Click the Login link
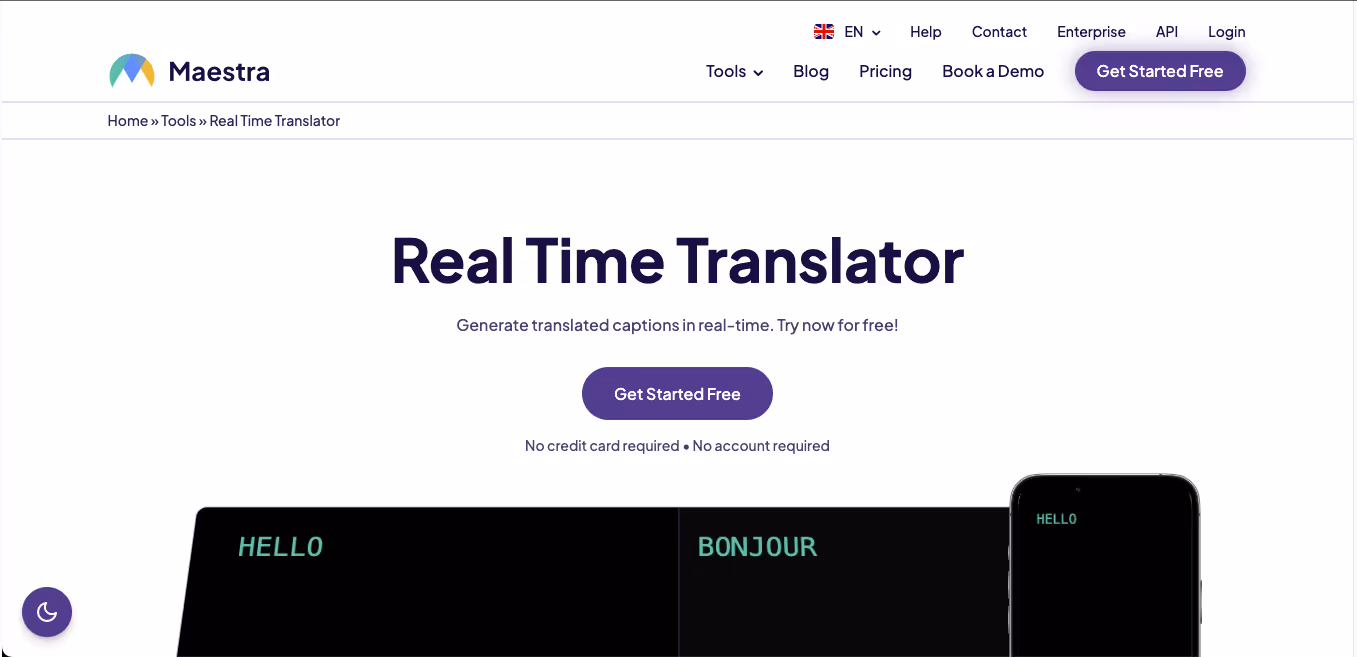Screen dimensions: 1357x657 (1226, 32)
